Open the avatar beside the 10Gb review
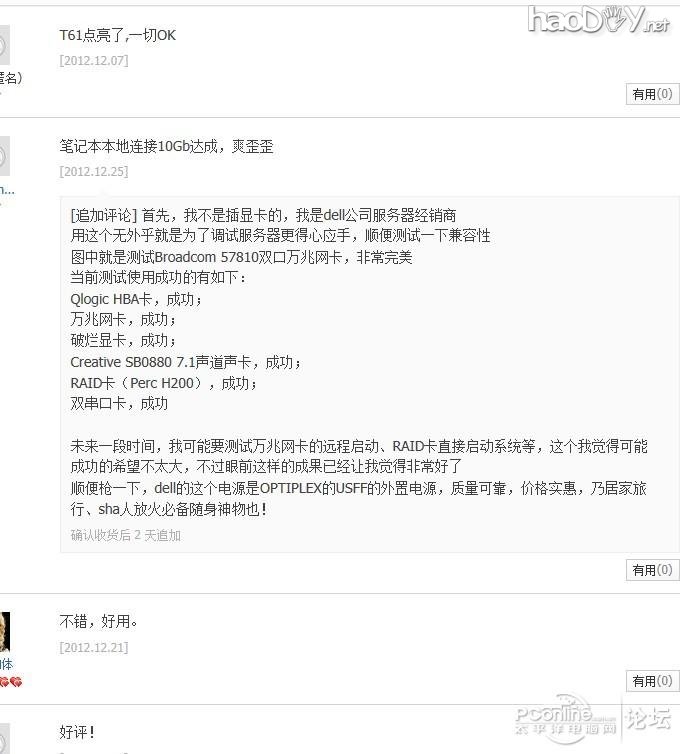This screenshot has height=754, width=680. (x=4, y=156)
